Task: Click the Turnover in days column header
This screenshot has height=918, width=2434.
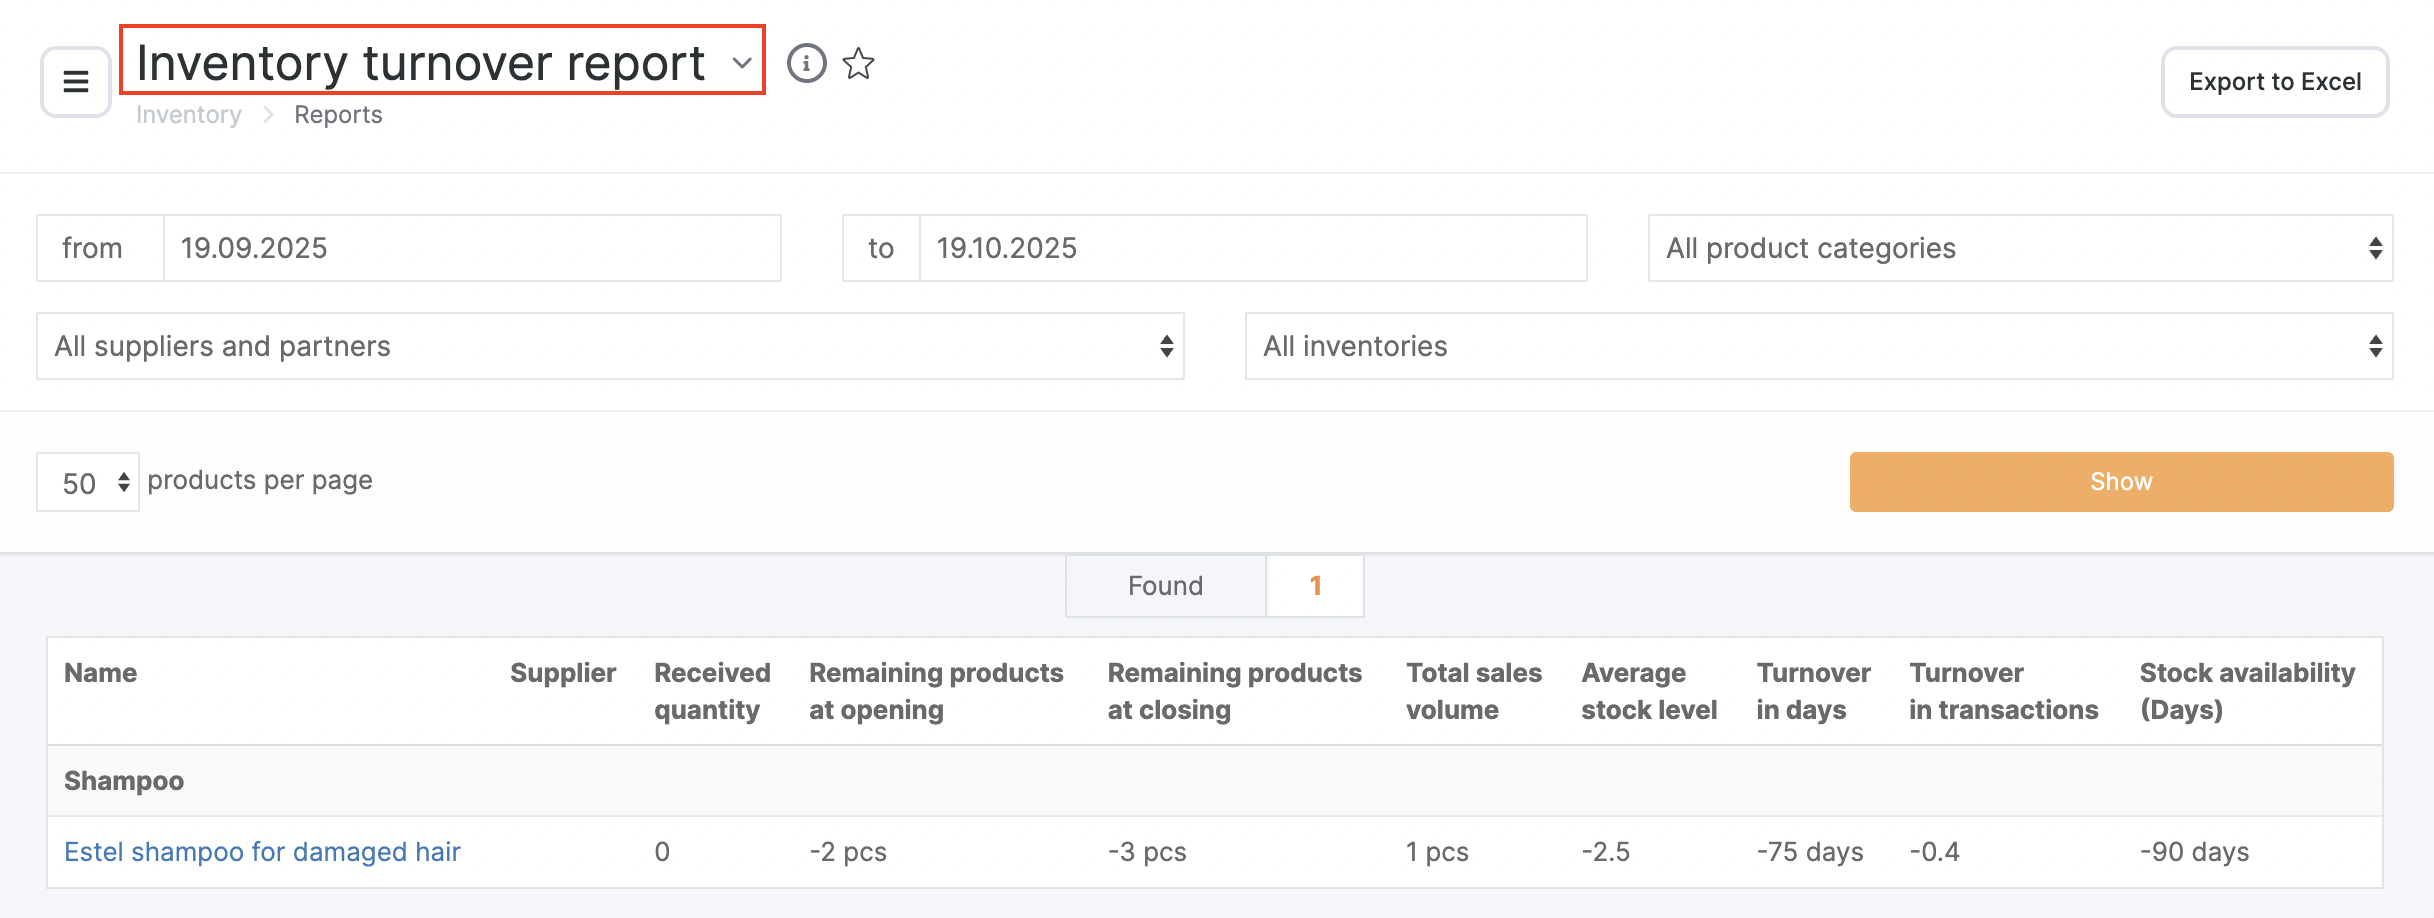Action: click(x=1812, y=691)
